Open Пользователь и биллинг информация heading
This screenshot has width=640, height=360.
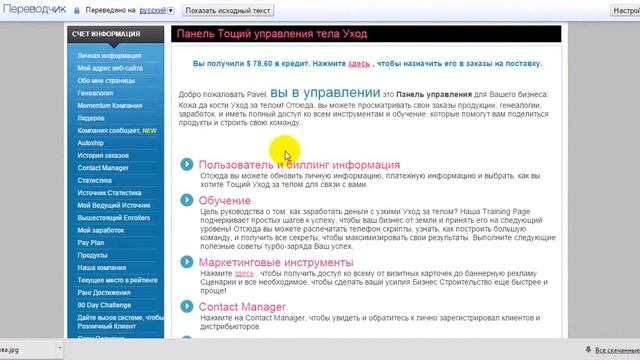coord(299,165)
